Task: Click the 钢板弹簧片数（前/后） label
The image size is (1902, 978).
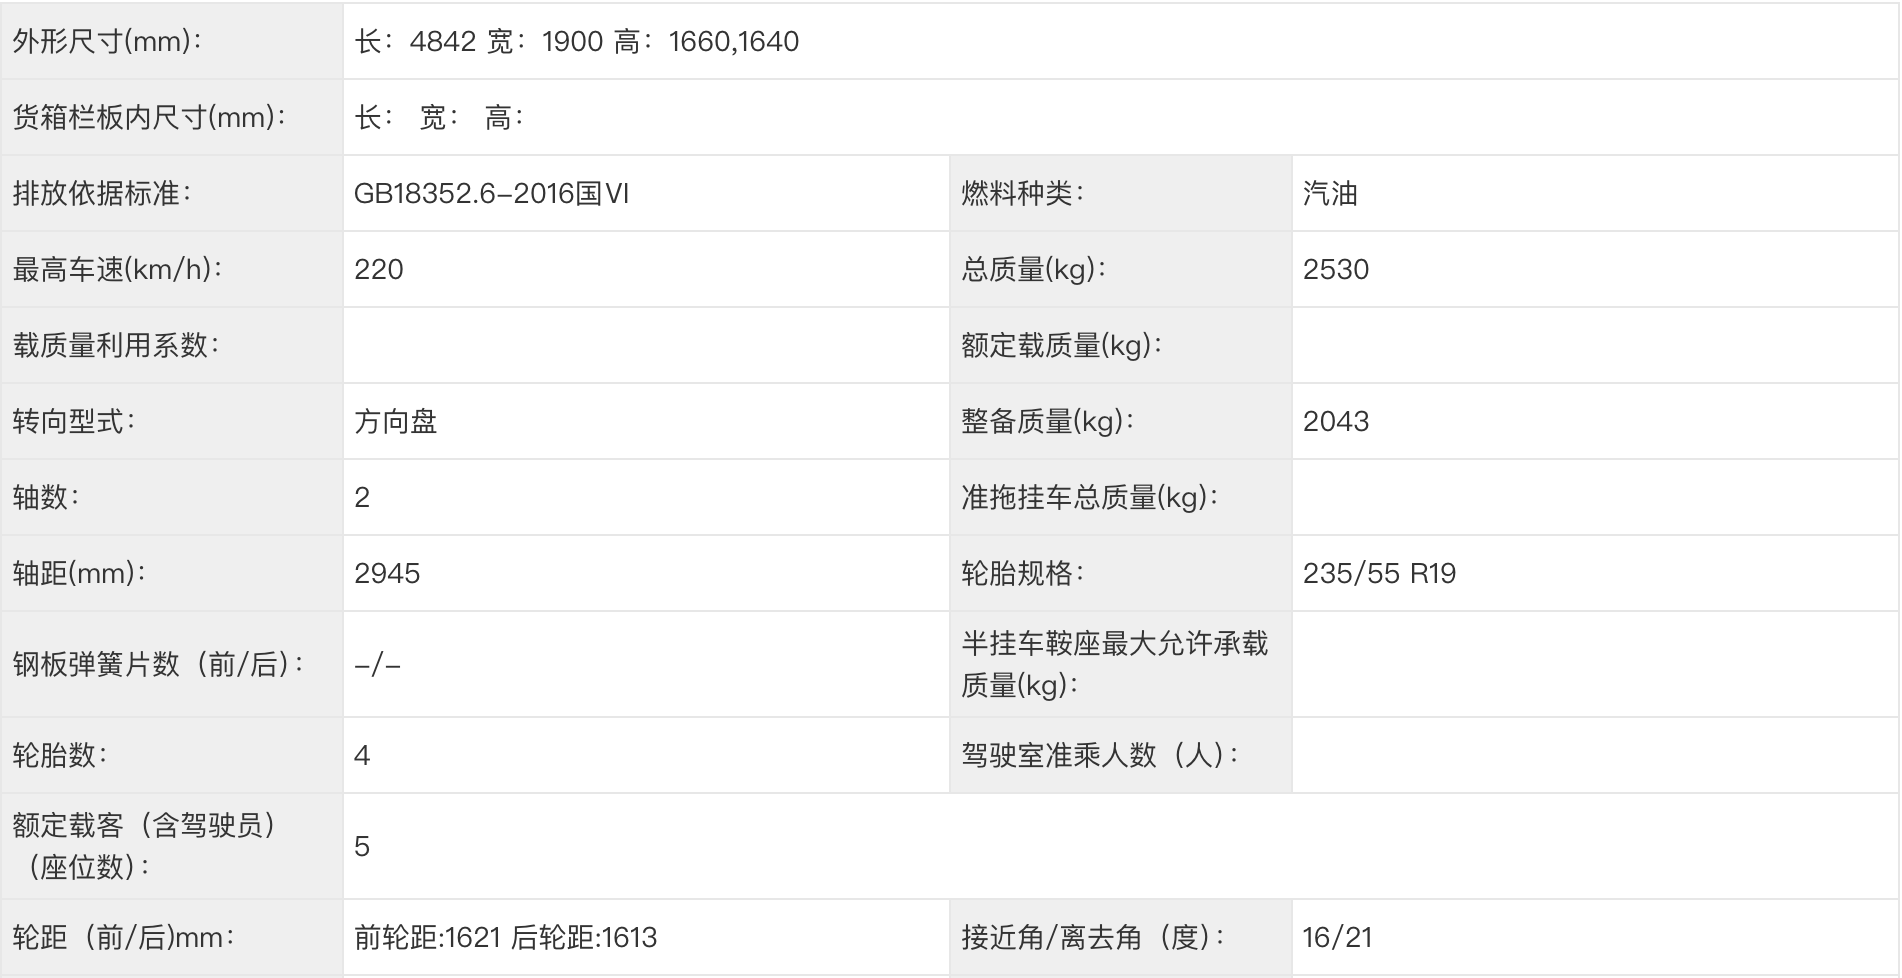Action: coord(158,664)
